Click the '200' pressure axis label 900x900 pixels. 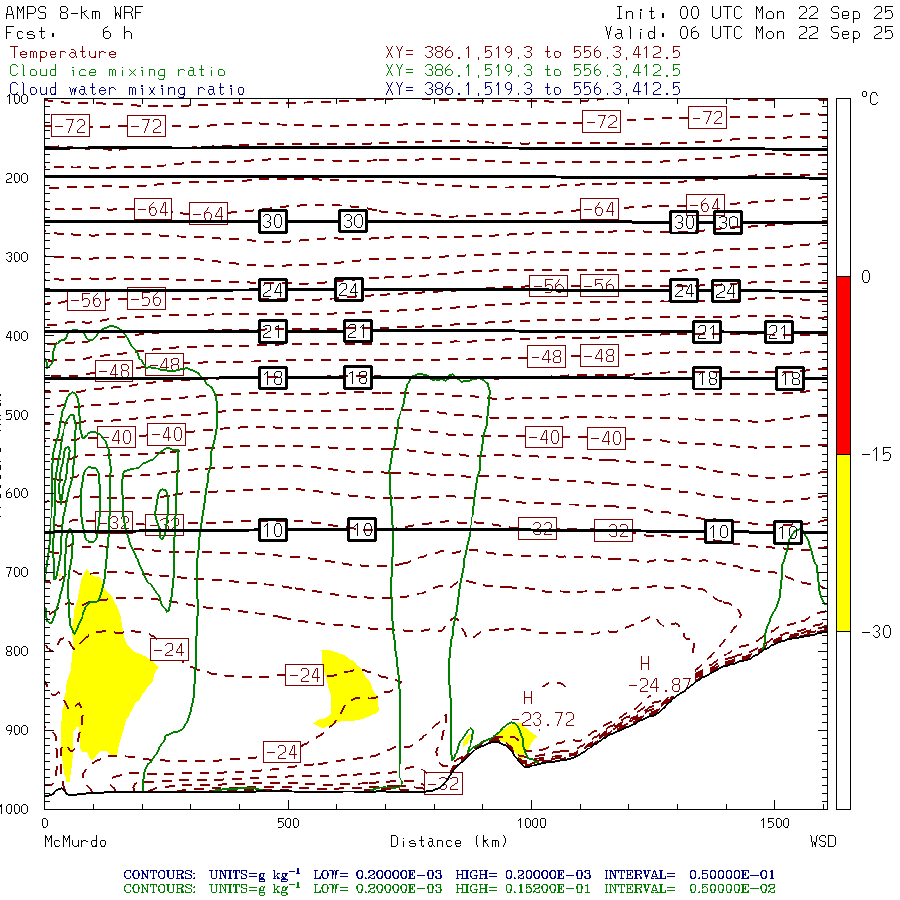coord(17,178)
